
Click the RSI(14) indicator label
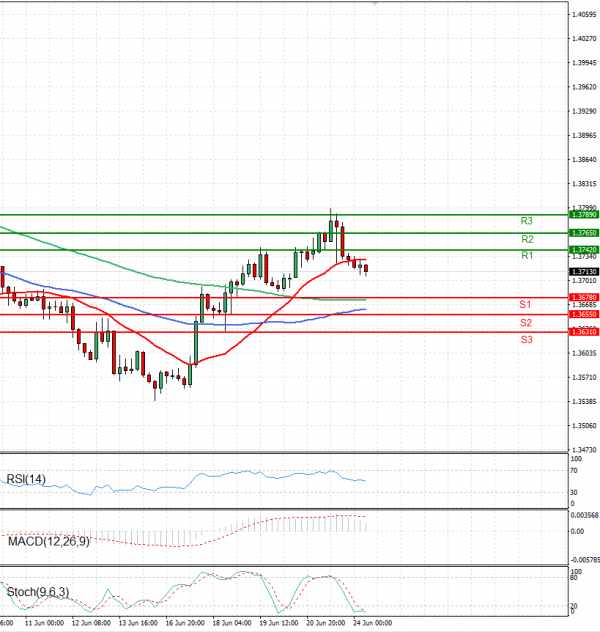[26, 479]
